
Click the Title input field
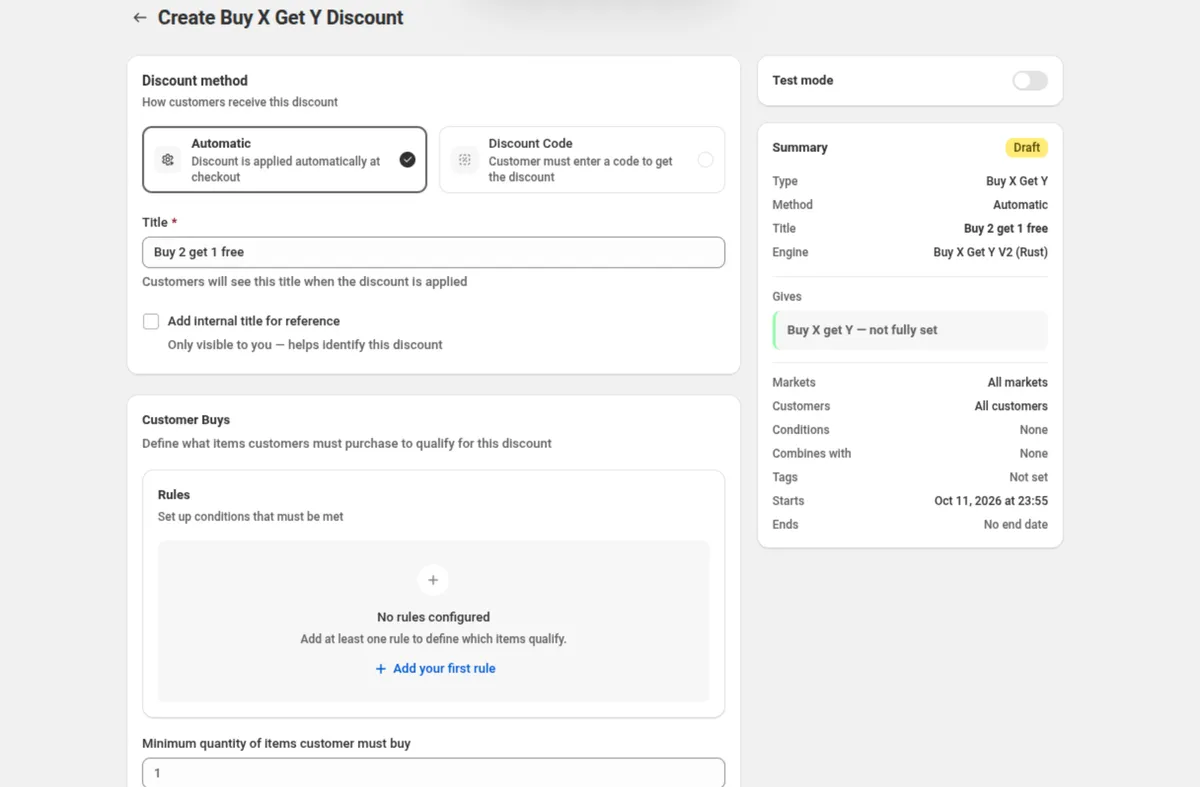click(433, 252)
